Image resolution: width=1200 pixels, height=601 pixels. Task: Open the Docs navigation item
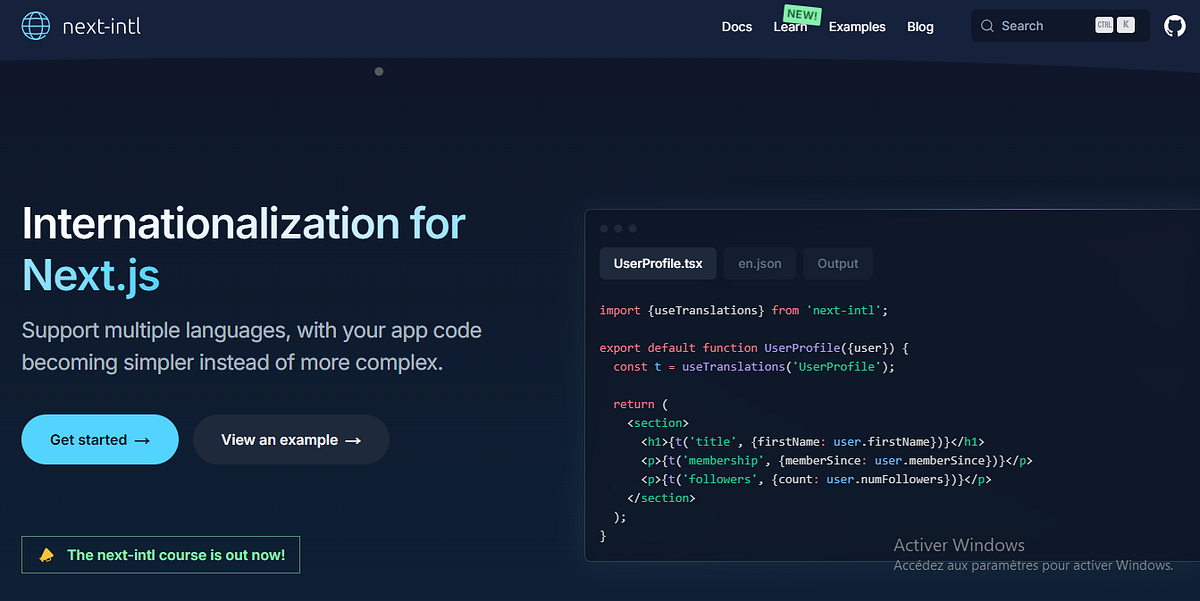pyautogui.click(x=737, y=27)
